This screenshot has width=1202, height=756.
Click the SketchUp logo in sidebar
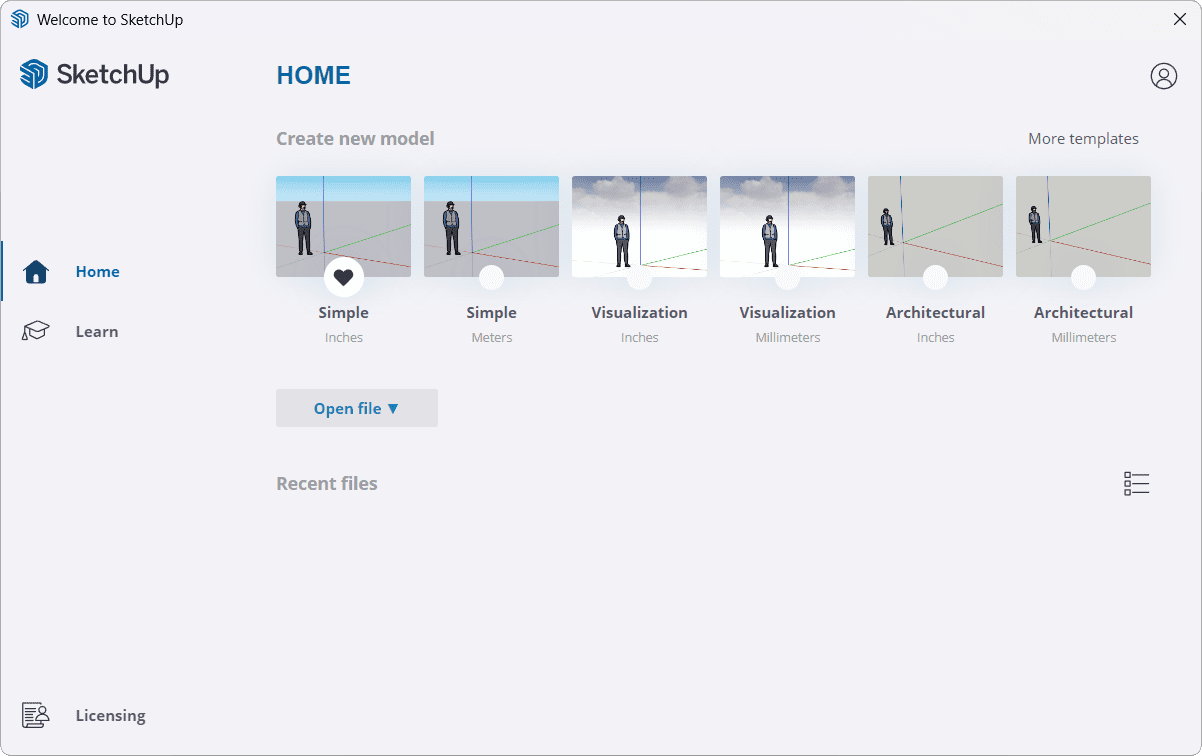point(94,75)
